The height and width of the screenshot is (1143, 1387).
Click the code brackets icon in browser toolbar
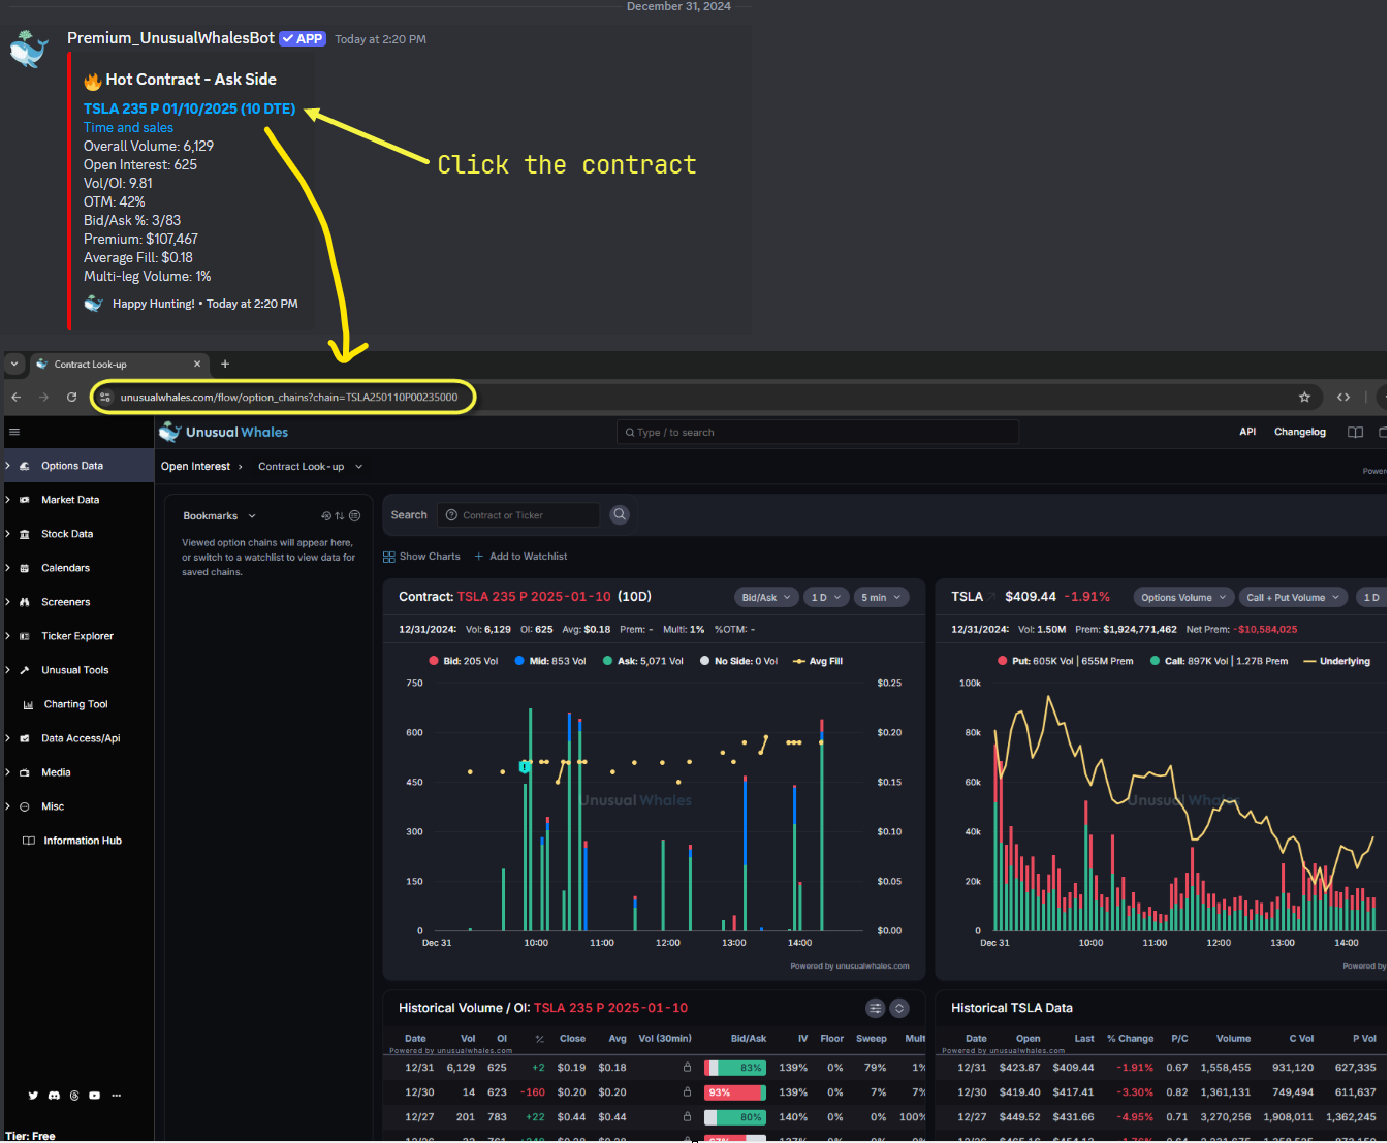click(x=1343, y=397)
